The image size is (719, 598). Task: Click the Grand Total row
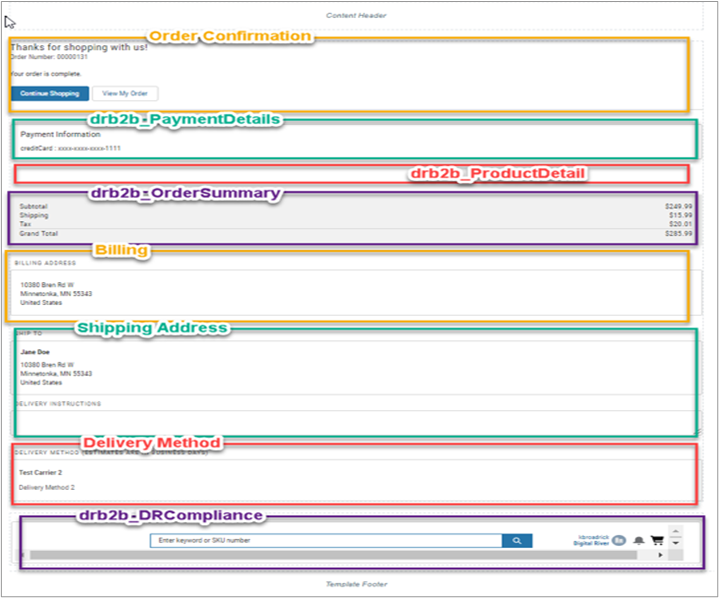point(357,233)
